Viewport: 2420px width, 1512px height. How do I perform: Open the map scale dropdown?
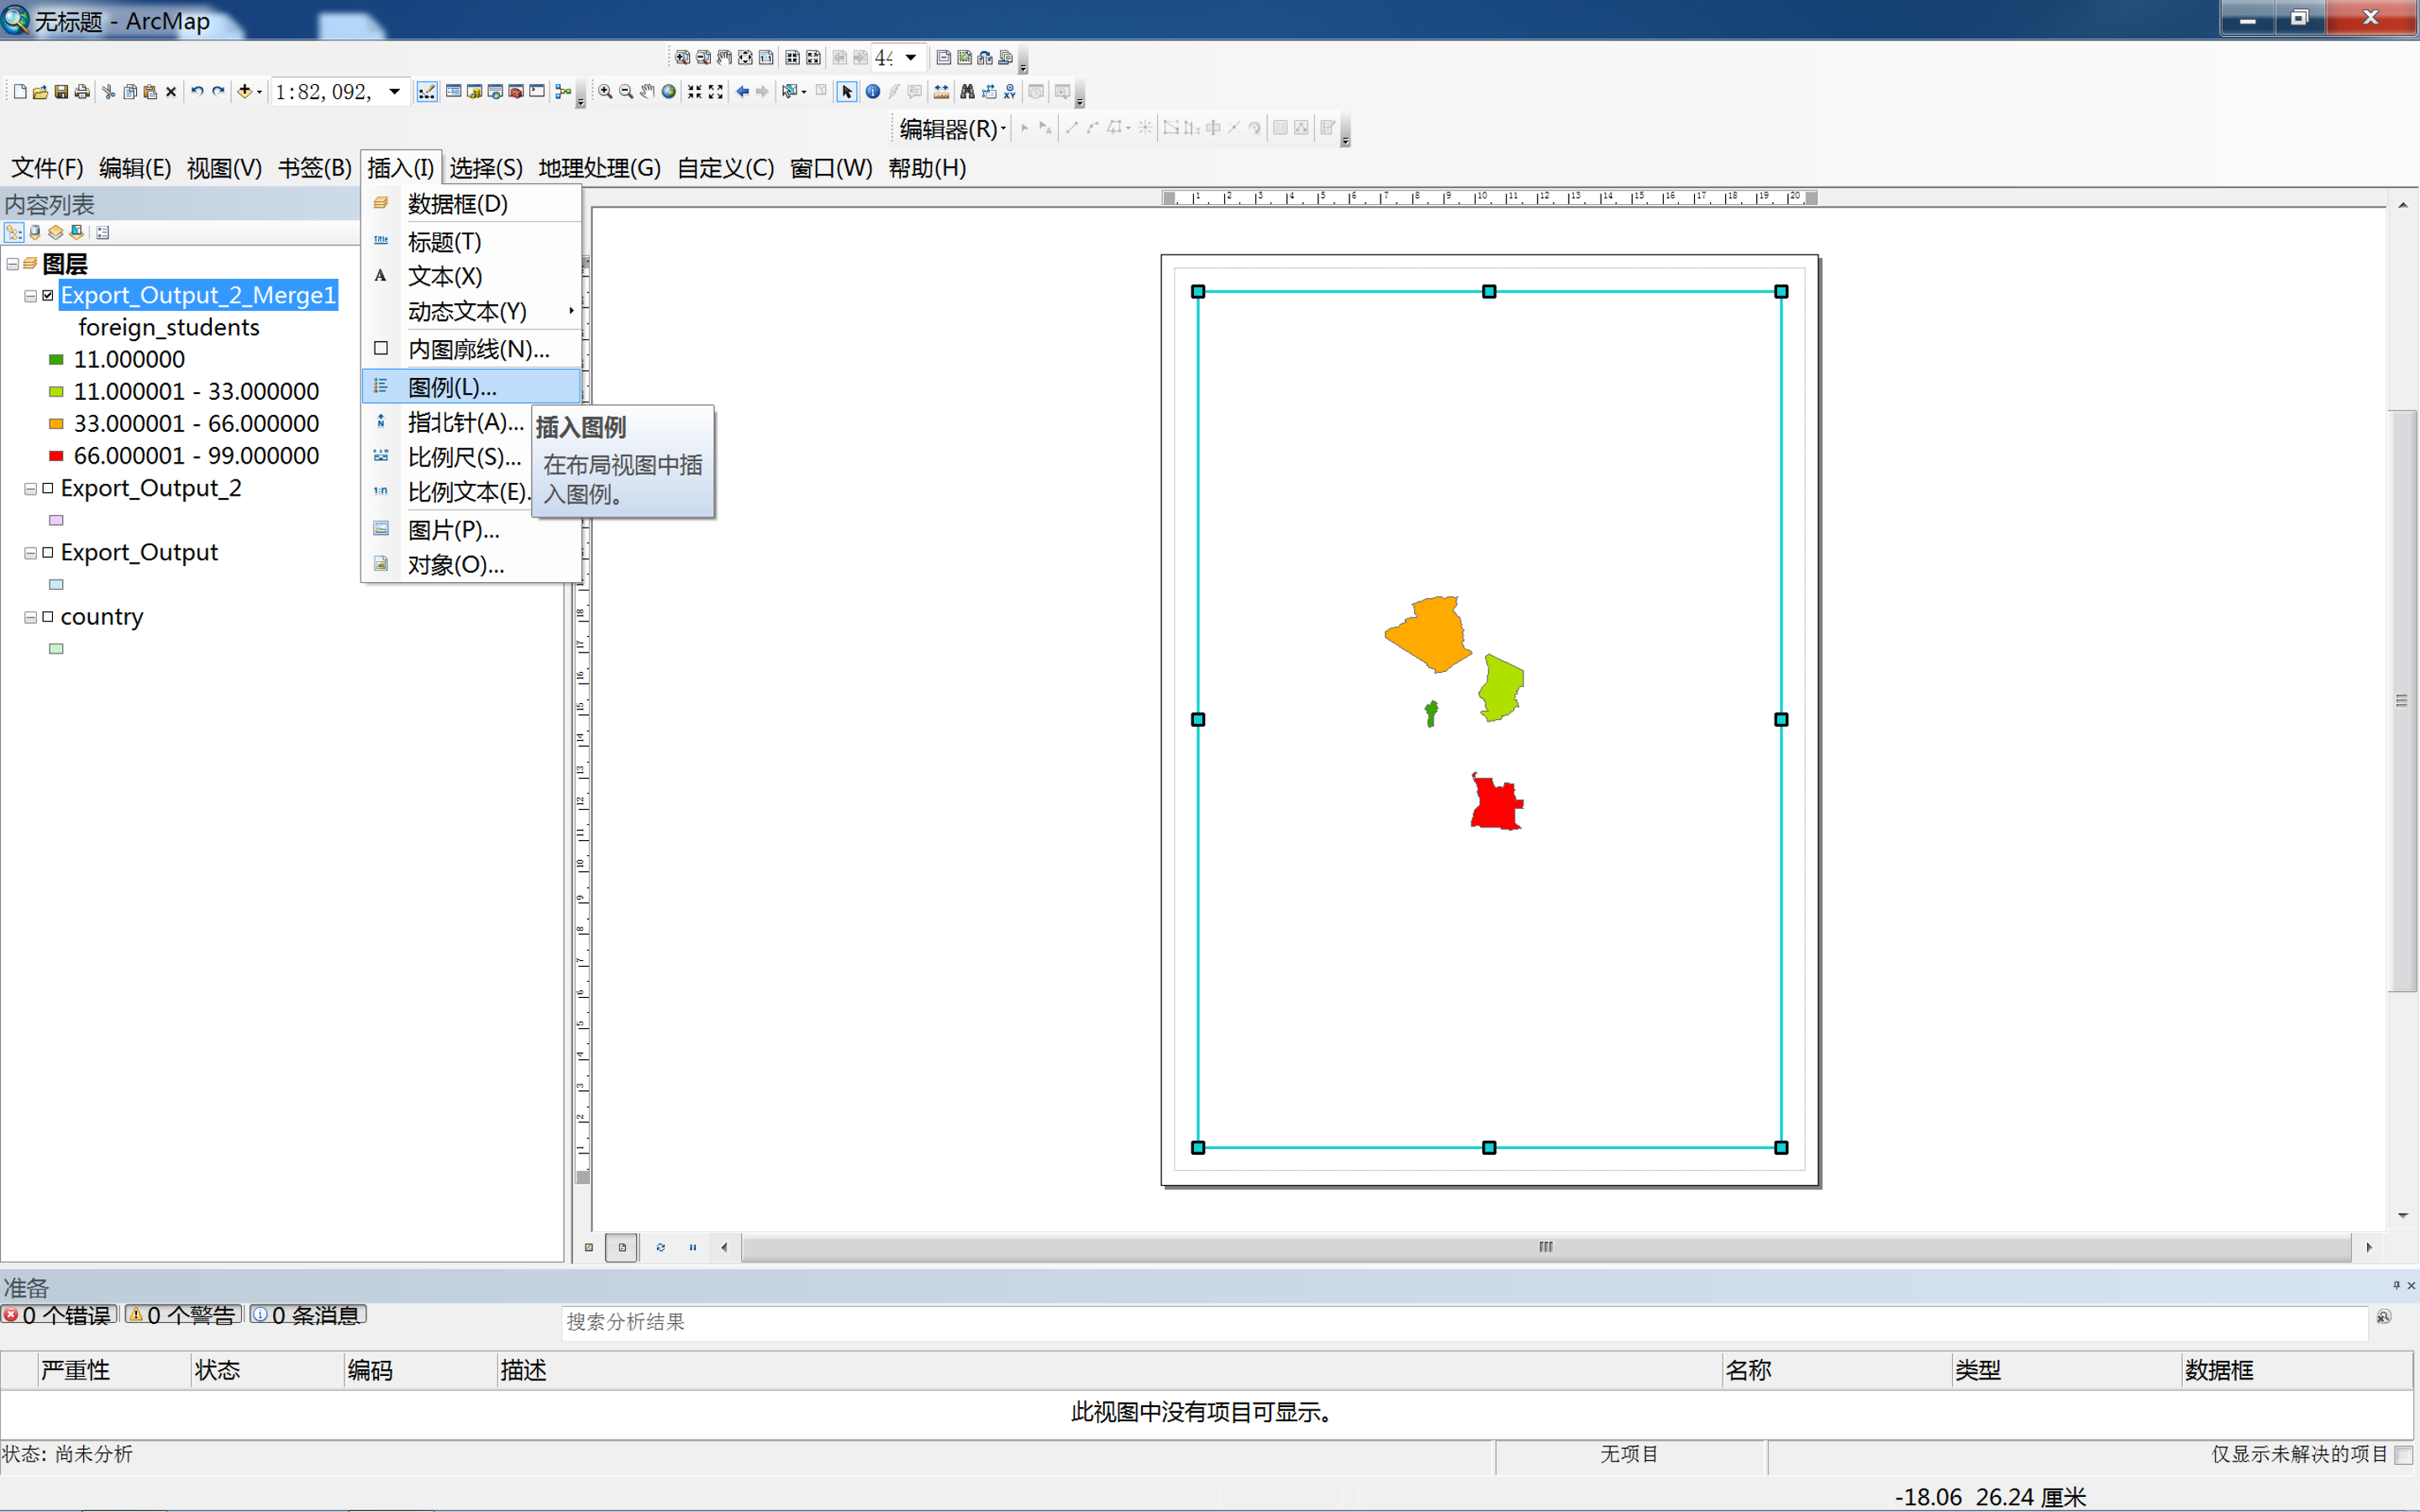tap(395, 92)
